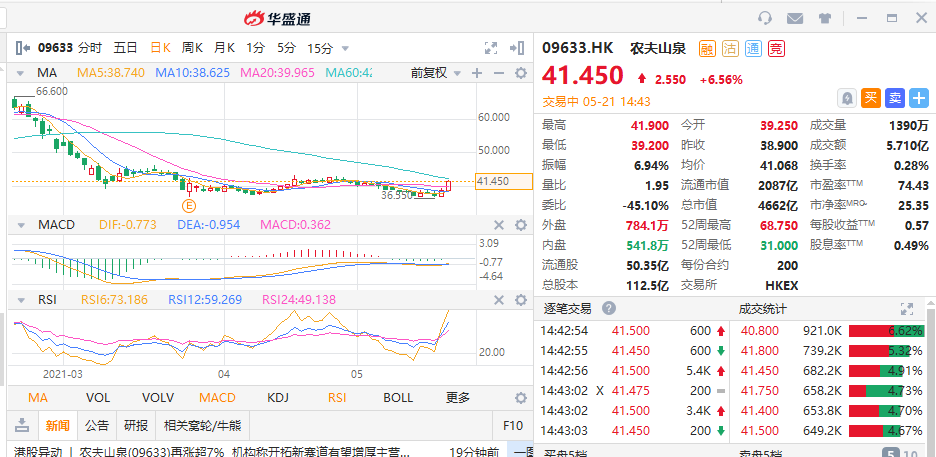Open MA indicator settings gear
This screenshot has height=457, width=936.
coord(521,73)
